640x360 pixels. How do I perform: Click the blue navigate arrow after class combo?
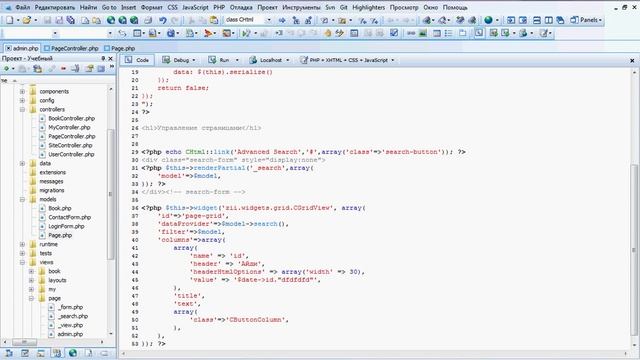[x=282, y=20]
